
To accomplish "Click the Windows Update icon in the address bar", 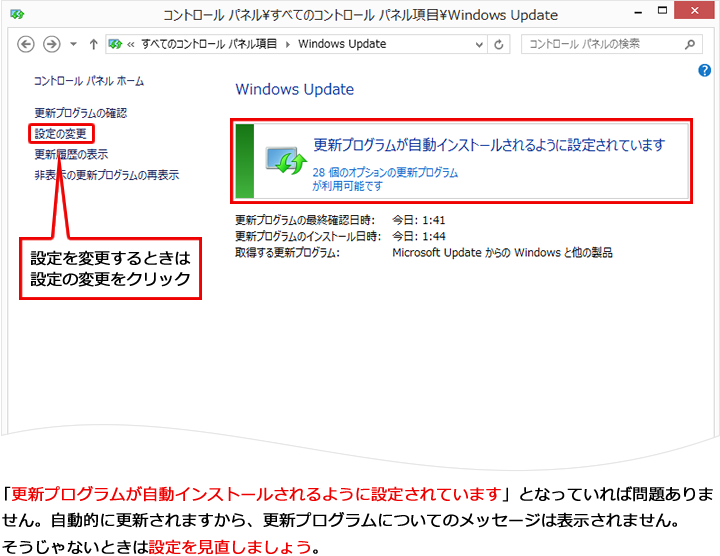I will [x=115, y=44].
